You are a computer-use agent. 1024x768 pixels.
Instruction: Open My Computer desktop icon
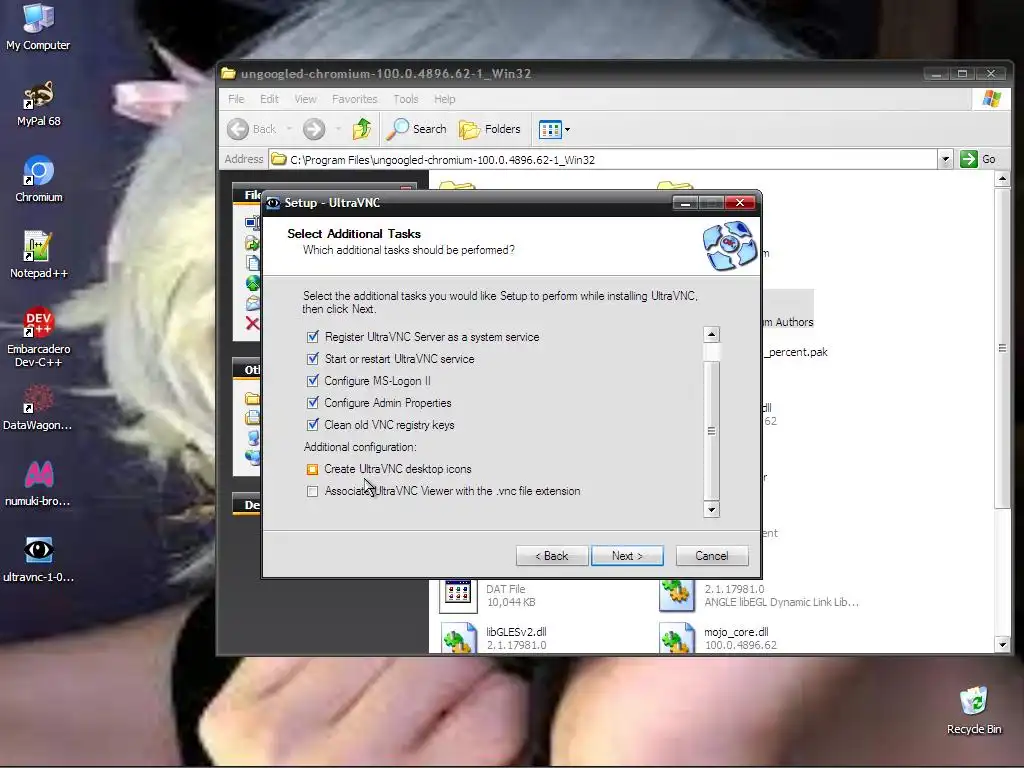coord(38,27)
